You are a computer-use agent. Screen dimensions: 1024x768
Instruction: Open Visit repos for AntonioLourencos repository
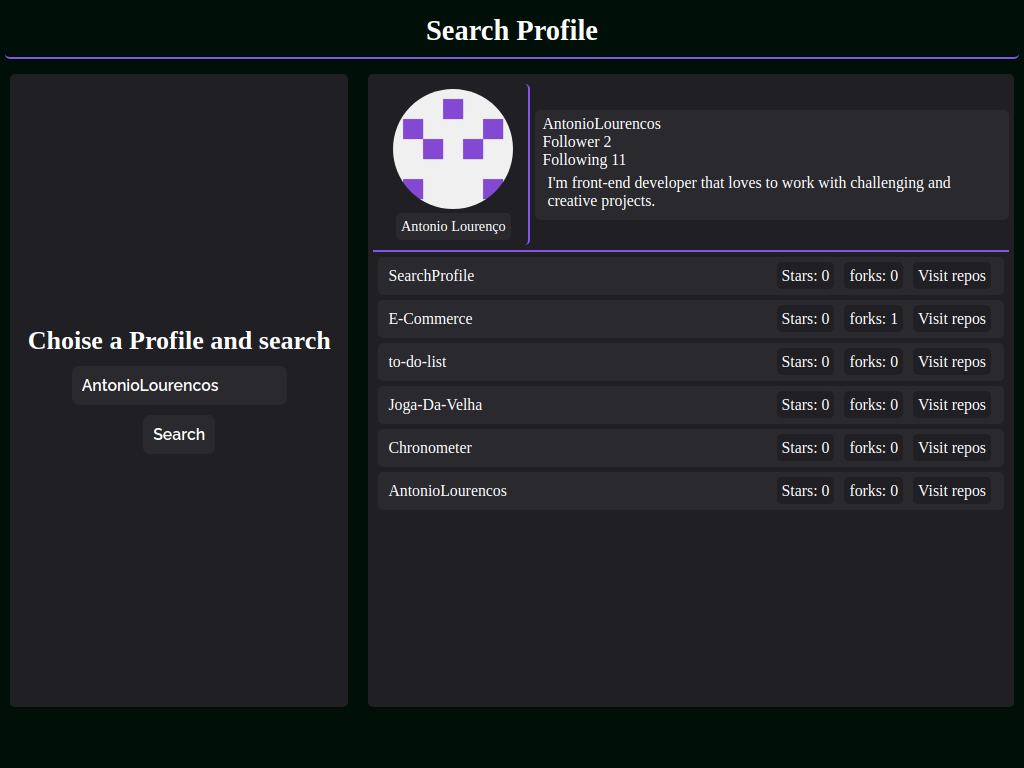pos(952,491)
